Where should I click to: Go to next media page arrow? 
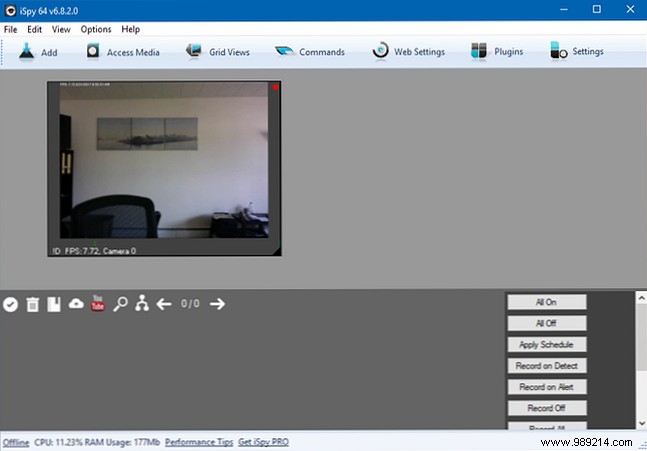(217, 304)
